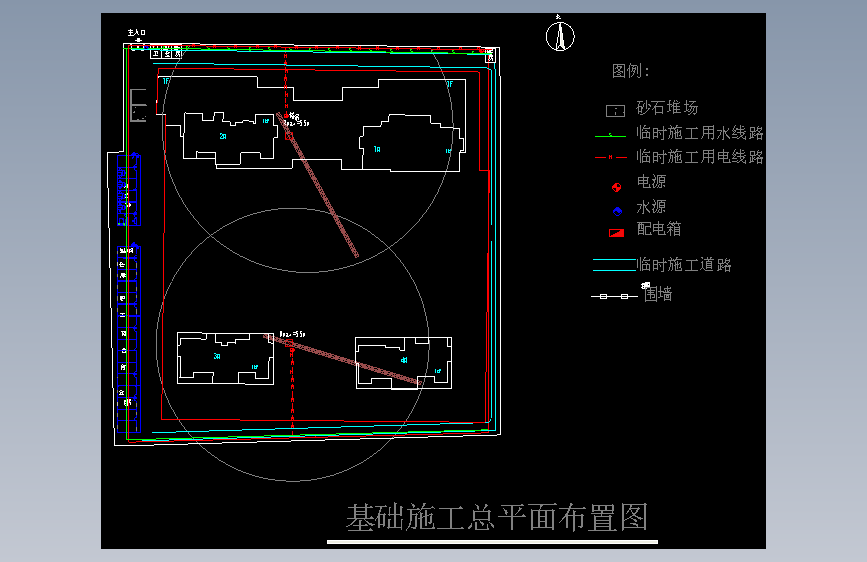
Task: Click the upper blue temporary facilities block
Action: (x=129, y=190)
